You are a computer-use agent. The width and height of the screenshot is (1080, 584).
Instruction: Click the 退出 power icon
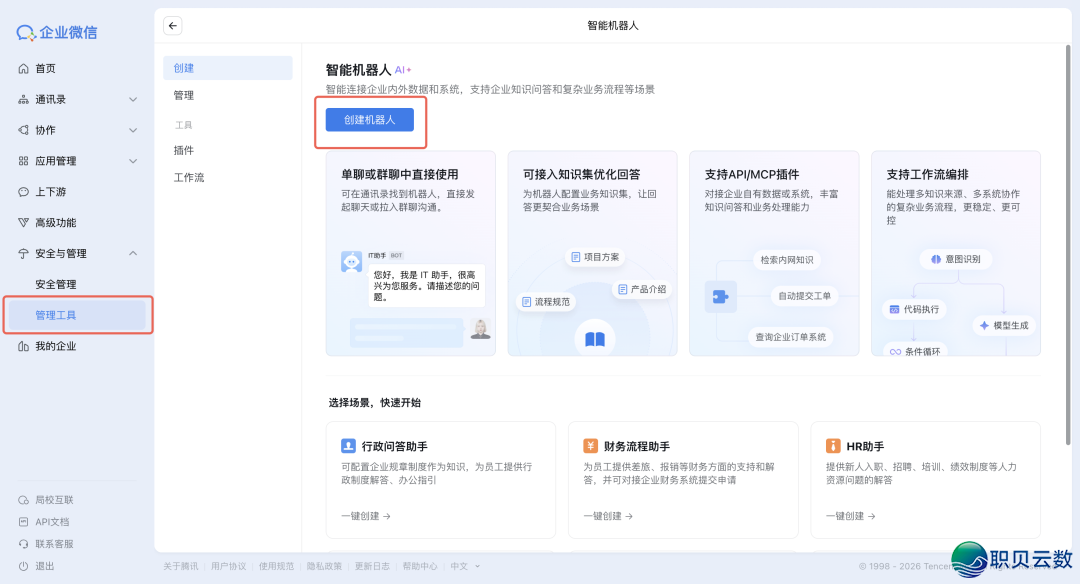[22, 565]
